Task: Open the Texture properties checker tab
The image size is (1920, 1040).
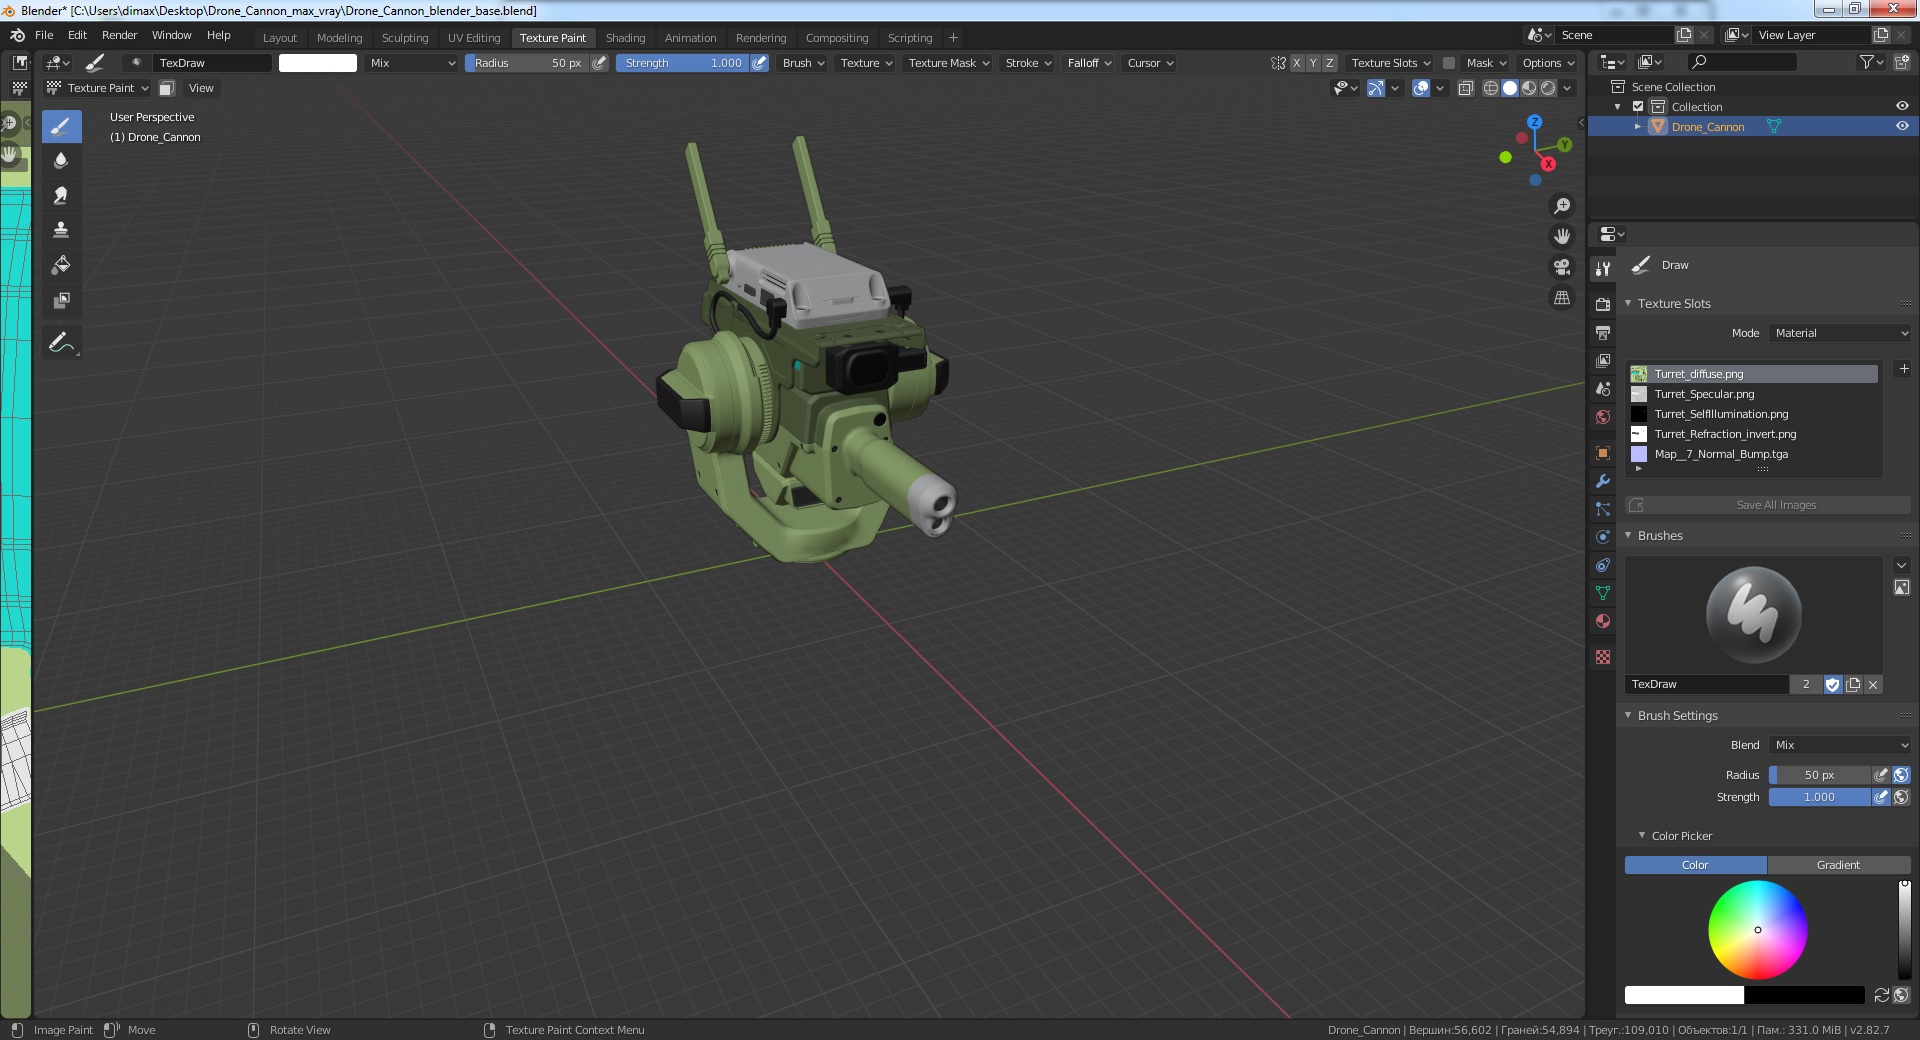Action: coord(1603,657)
